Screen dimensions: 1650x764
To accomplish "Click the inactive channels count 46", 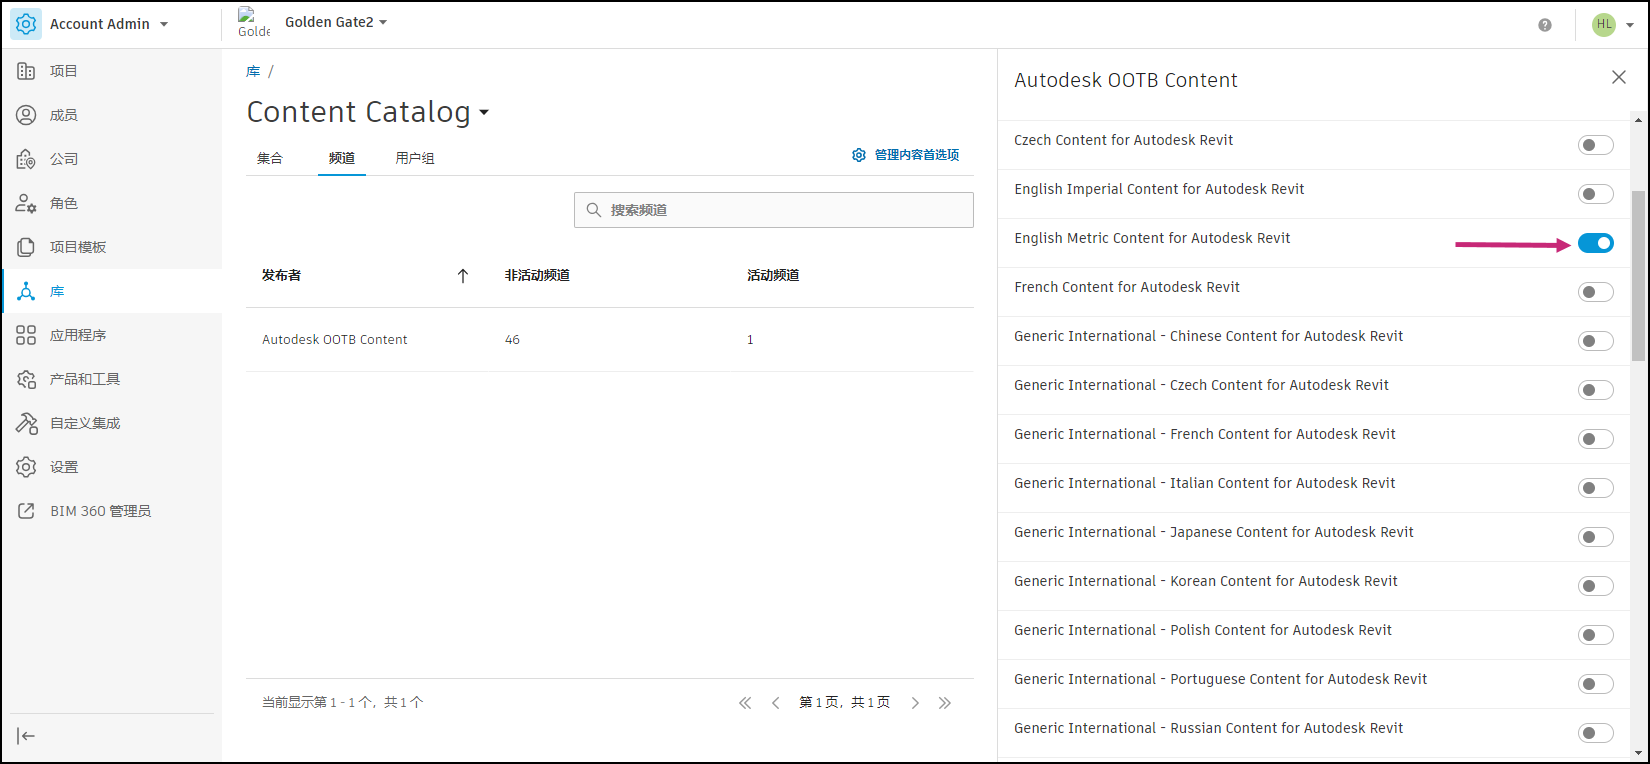I will [512, 340].
